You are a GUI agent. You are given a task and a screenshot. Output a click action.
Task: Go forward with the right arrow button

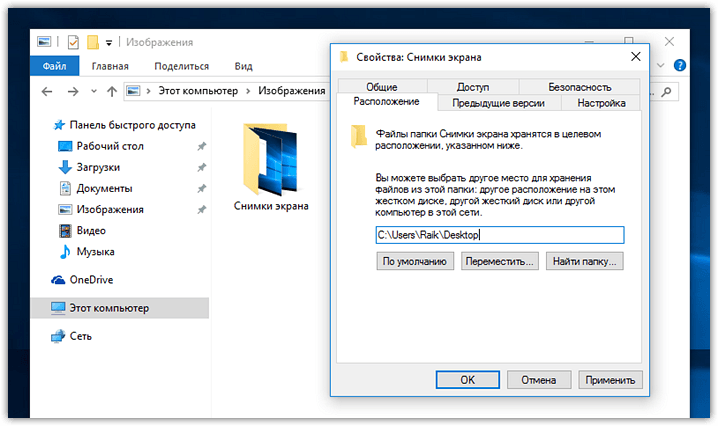[73, 91]
